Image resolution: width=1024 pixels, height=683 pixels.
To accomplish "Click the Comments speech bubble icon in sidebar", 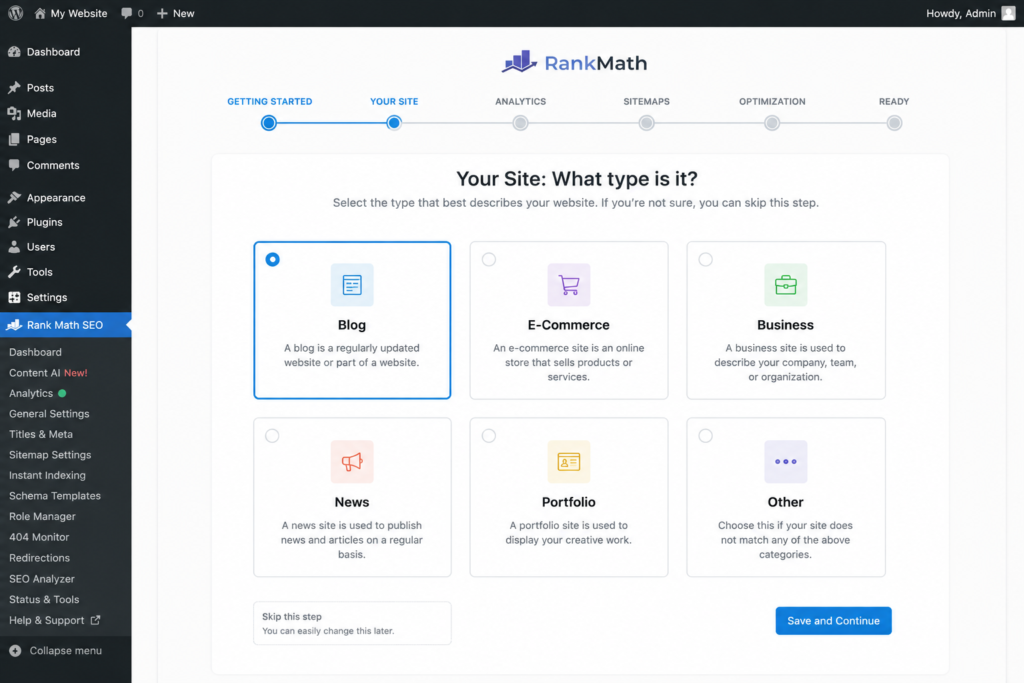I will (x=14, y=165).
